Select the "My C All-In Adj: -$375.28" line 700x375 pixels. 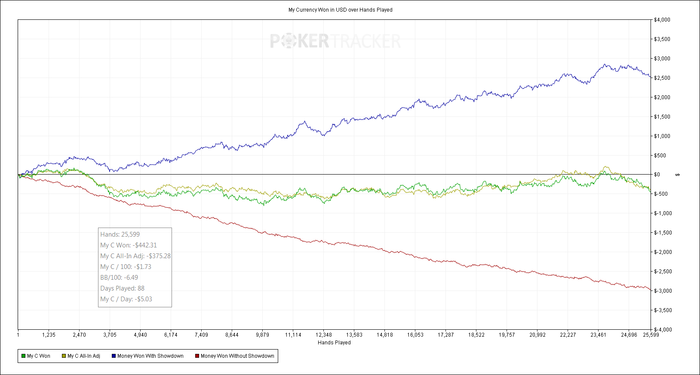tap(136, 256)
